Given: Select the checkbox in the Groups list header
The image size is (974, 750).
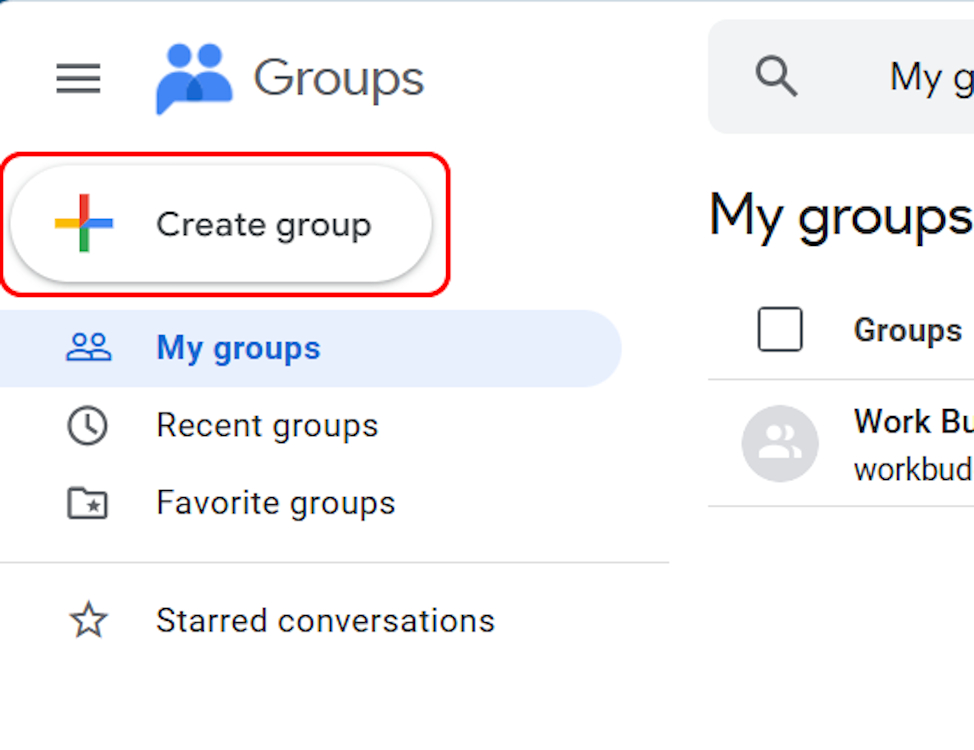Looking at the screenshot, I should coord(779,330).
